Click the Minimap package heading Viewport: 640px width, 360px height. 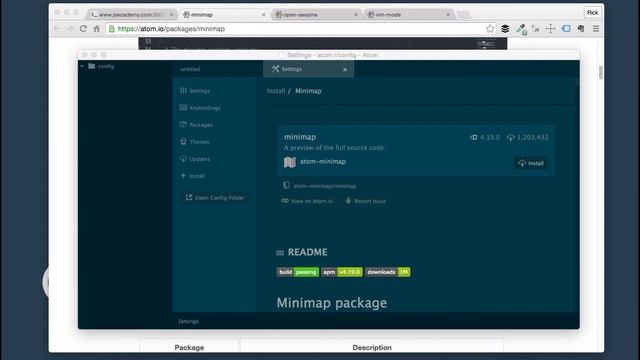[x=332, y=303]
